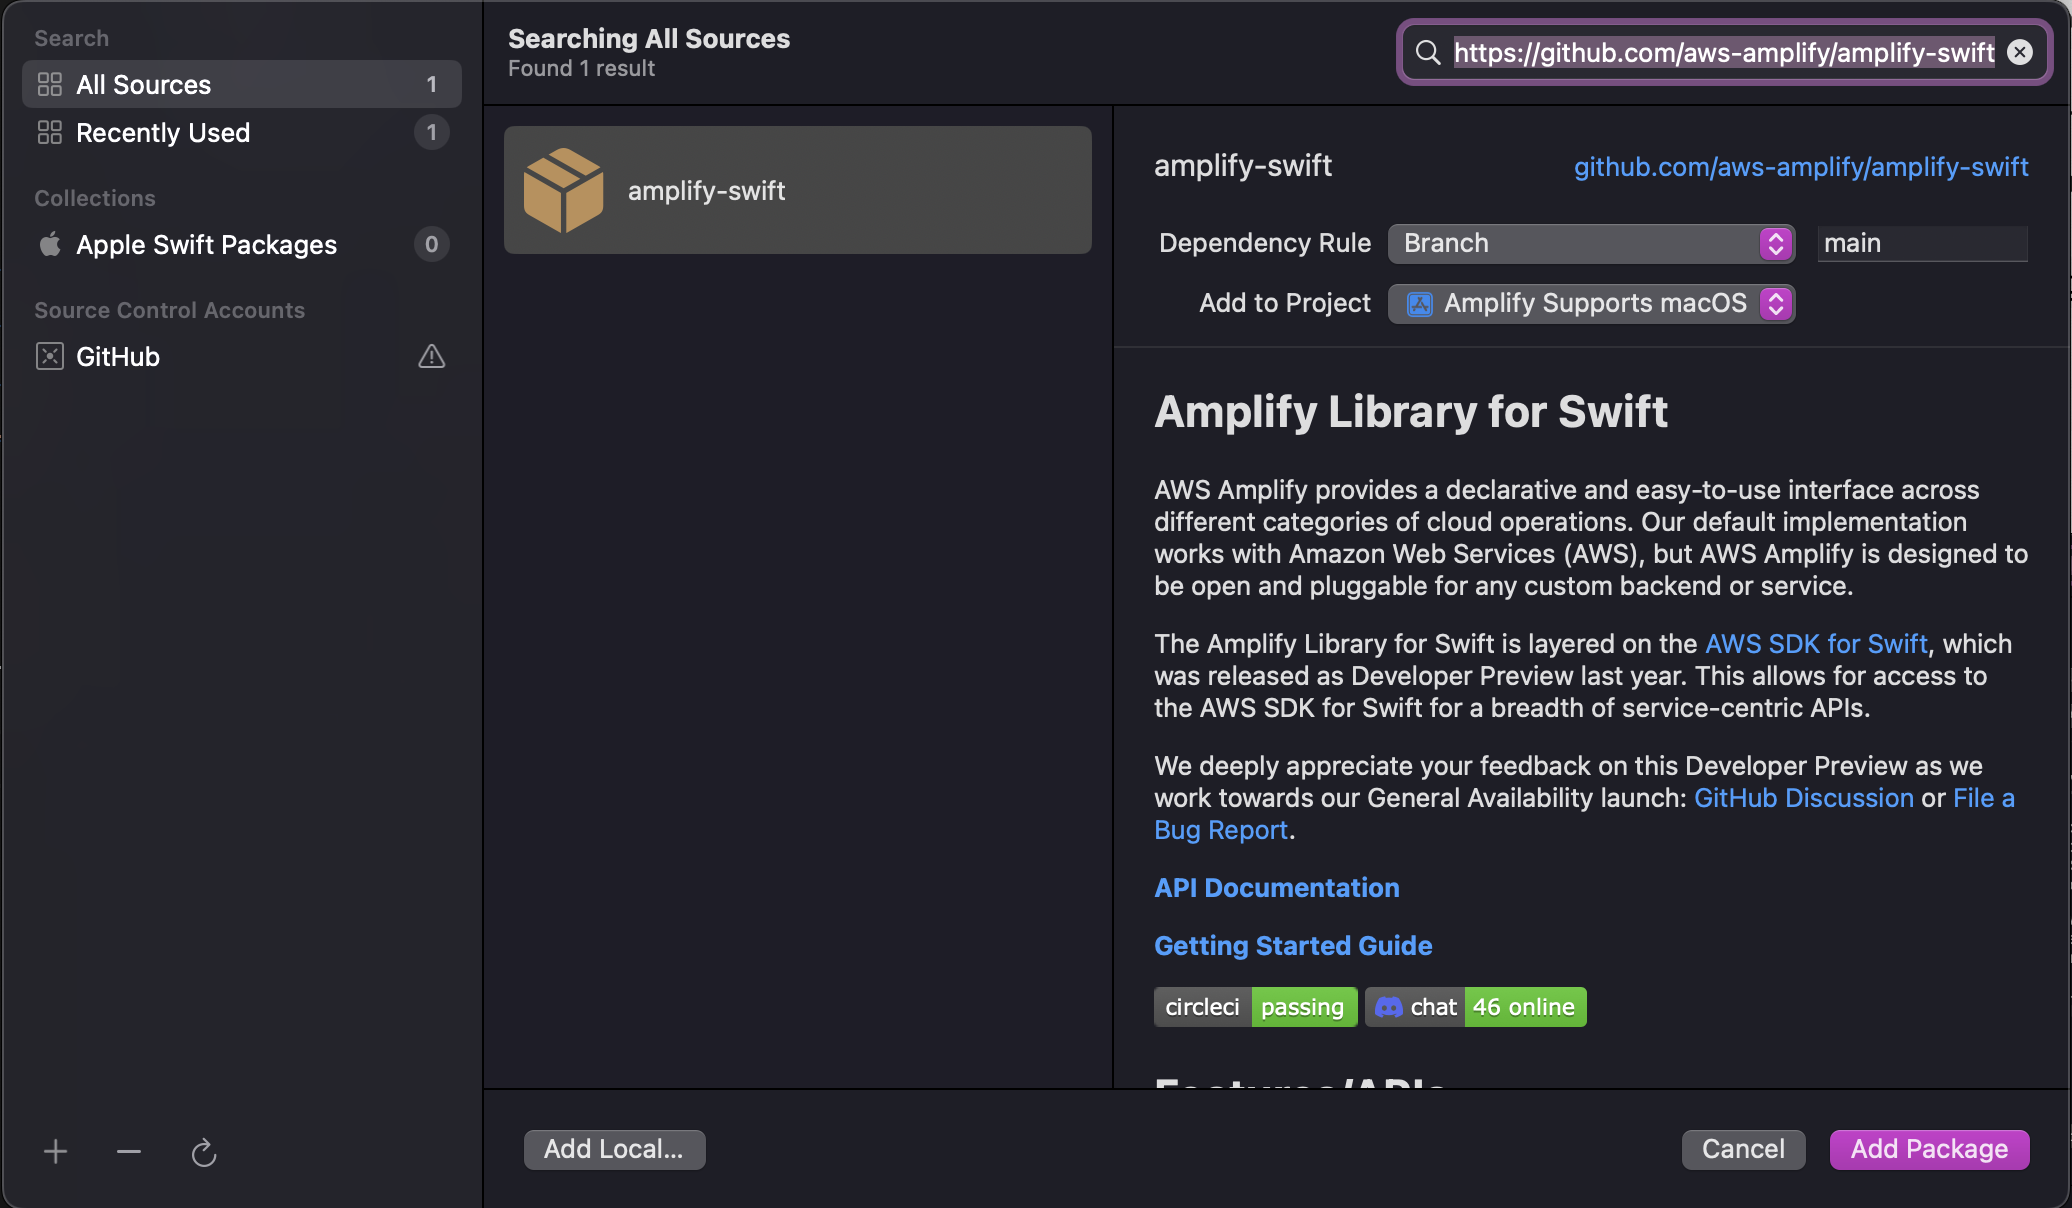The image size is (2072, 1208).
Task: Click the Discord chat 46 online badge
Action: pos(1476,1007)
